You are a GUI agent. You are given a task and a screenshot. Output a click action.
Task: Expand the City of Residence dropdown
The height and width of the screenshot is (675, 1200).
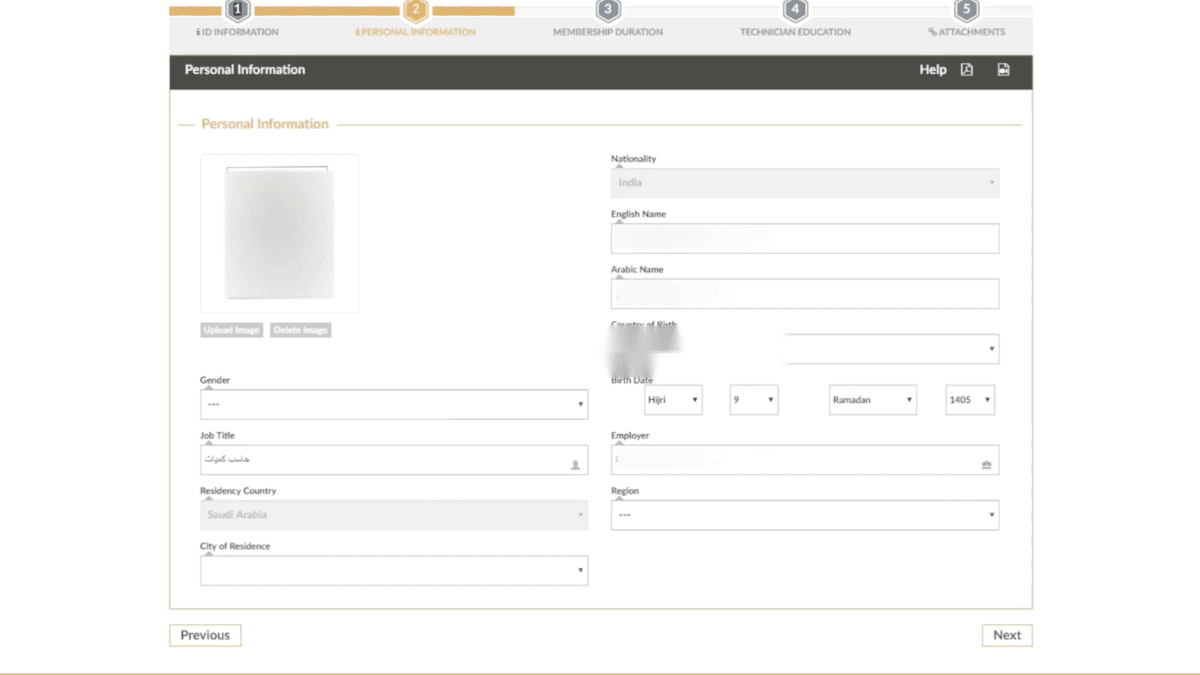click(394, 570)
